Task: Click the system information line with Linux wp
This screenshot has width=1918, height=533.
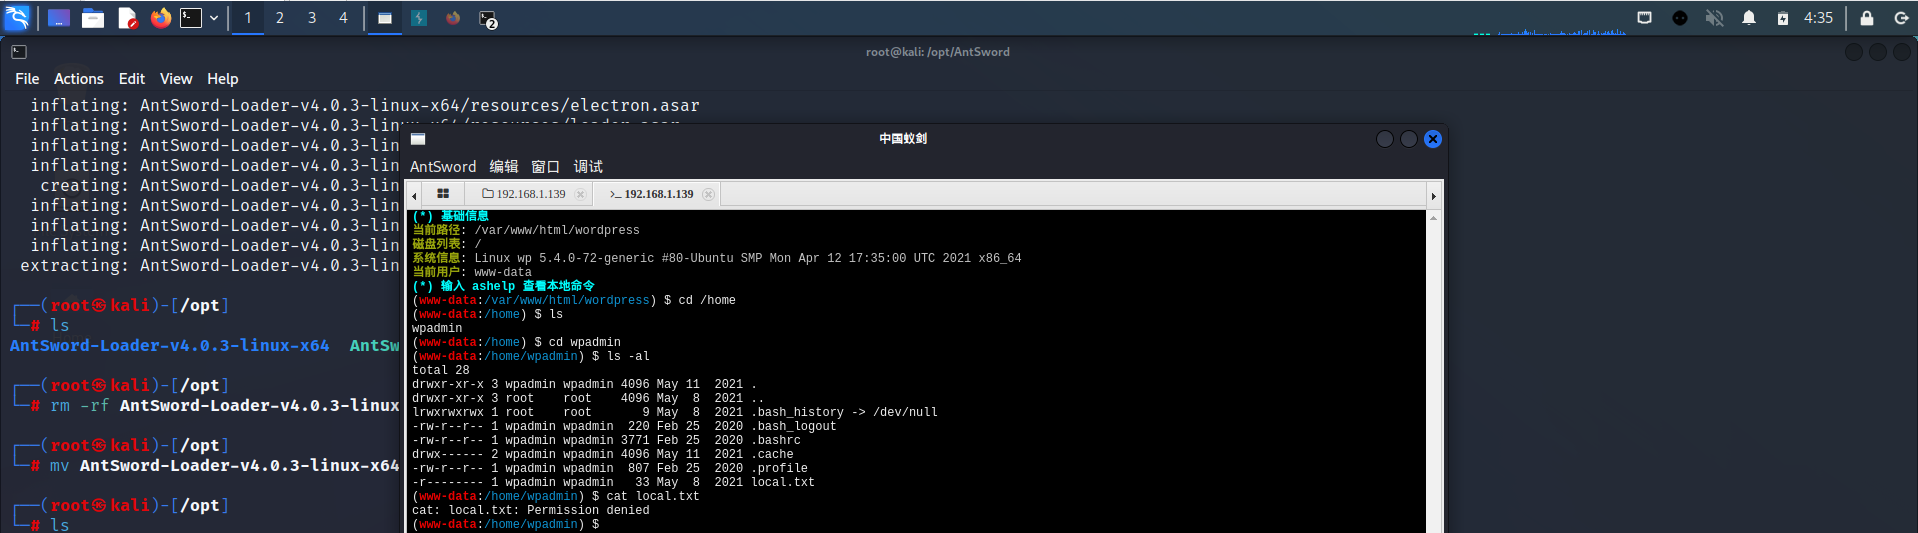Action: click(717, 258)
